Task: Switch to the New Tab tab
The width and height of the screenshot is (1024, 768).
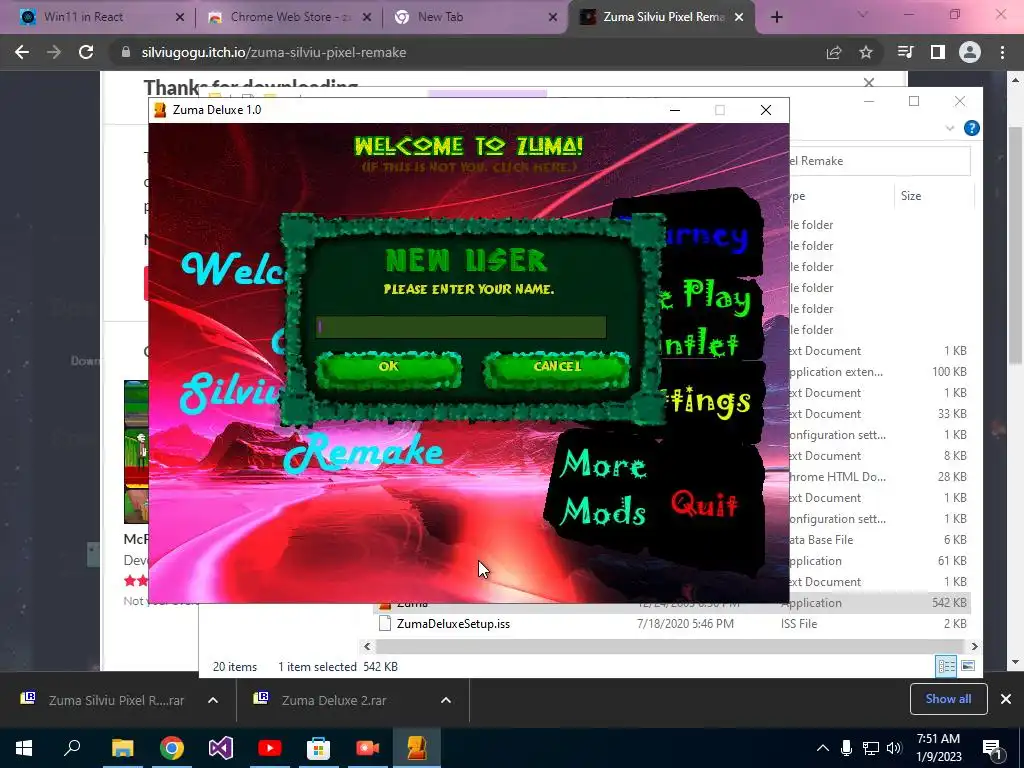Action: 440,17
